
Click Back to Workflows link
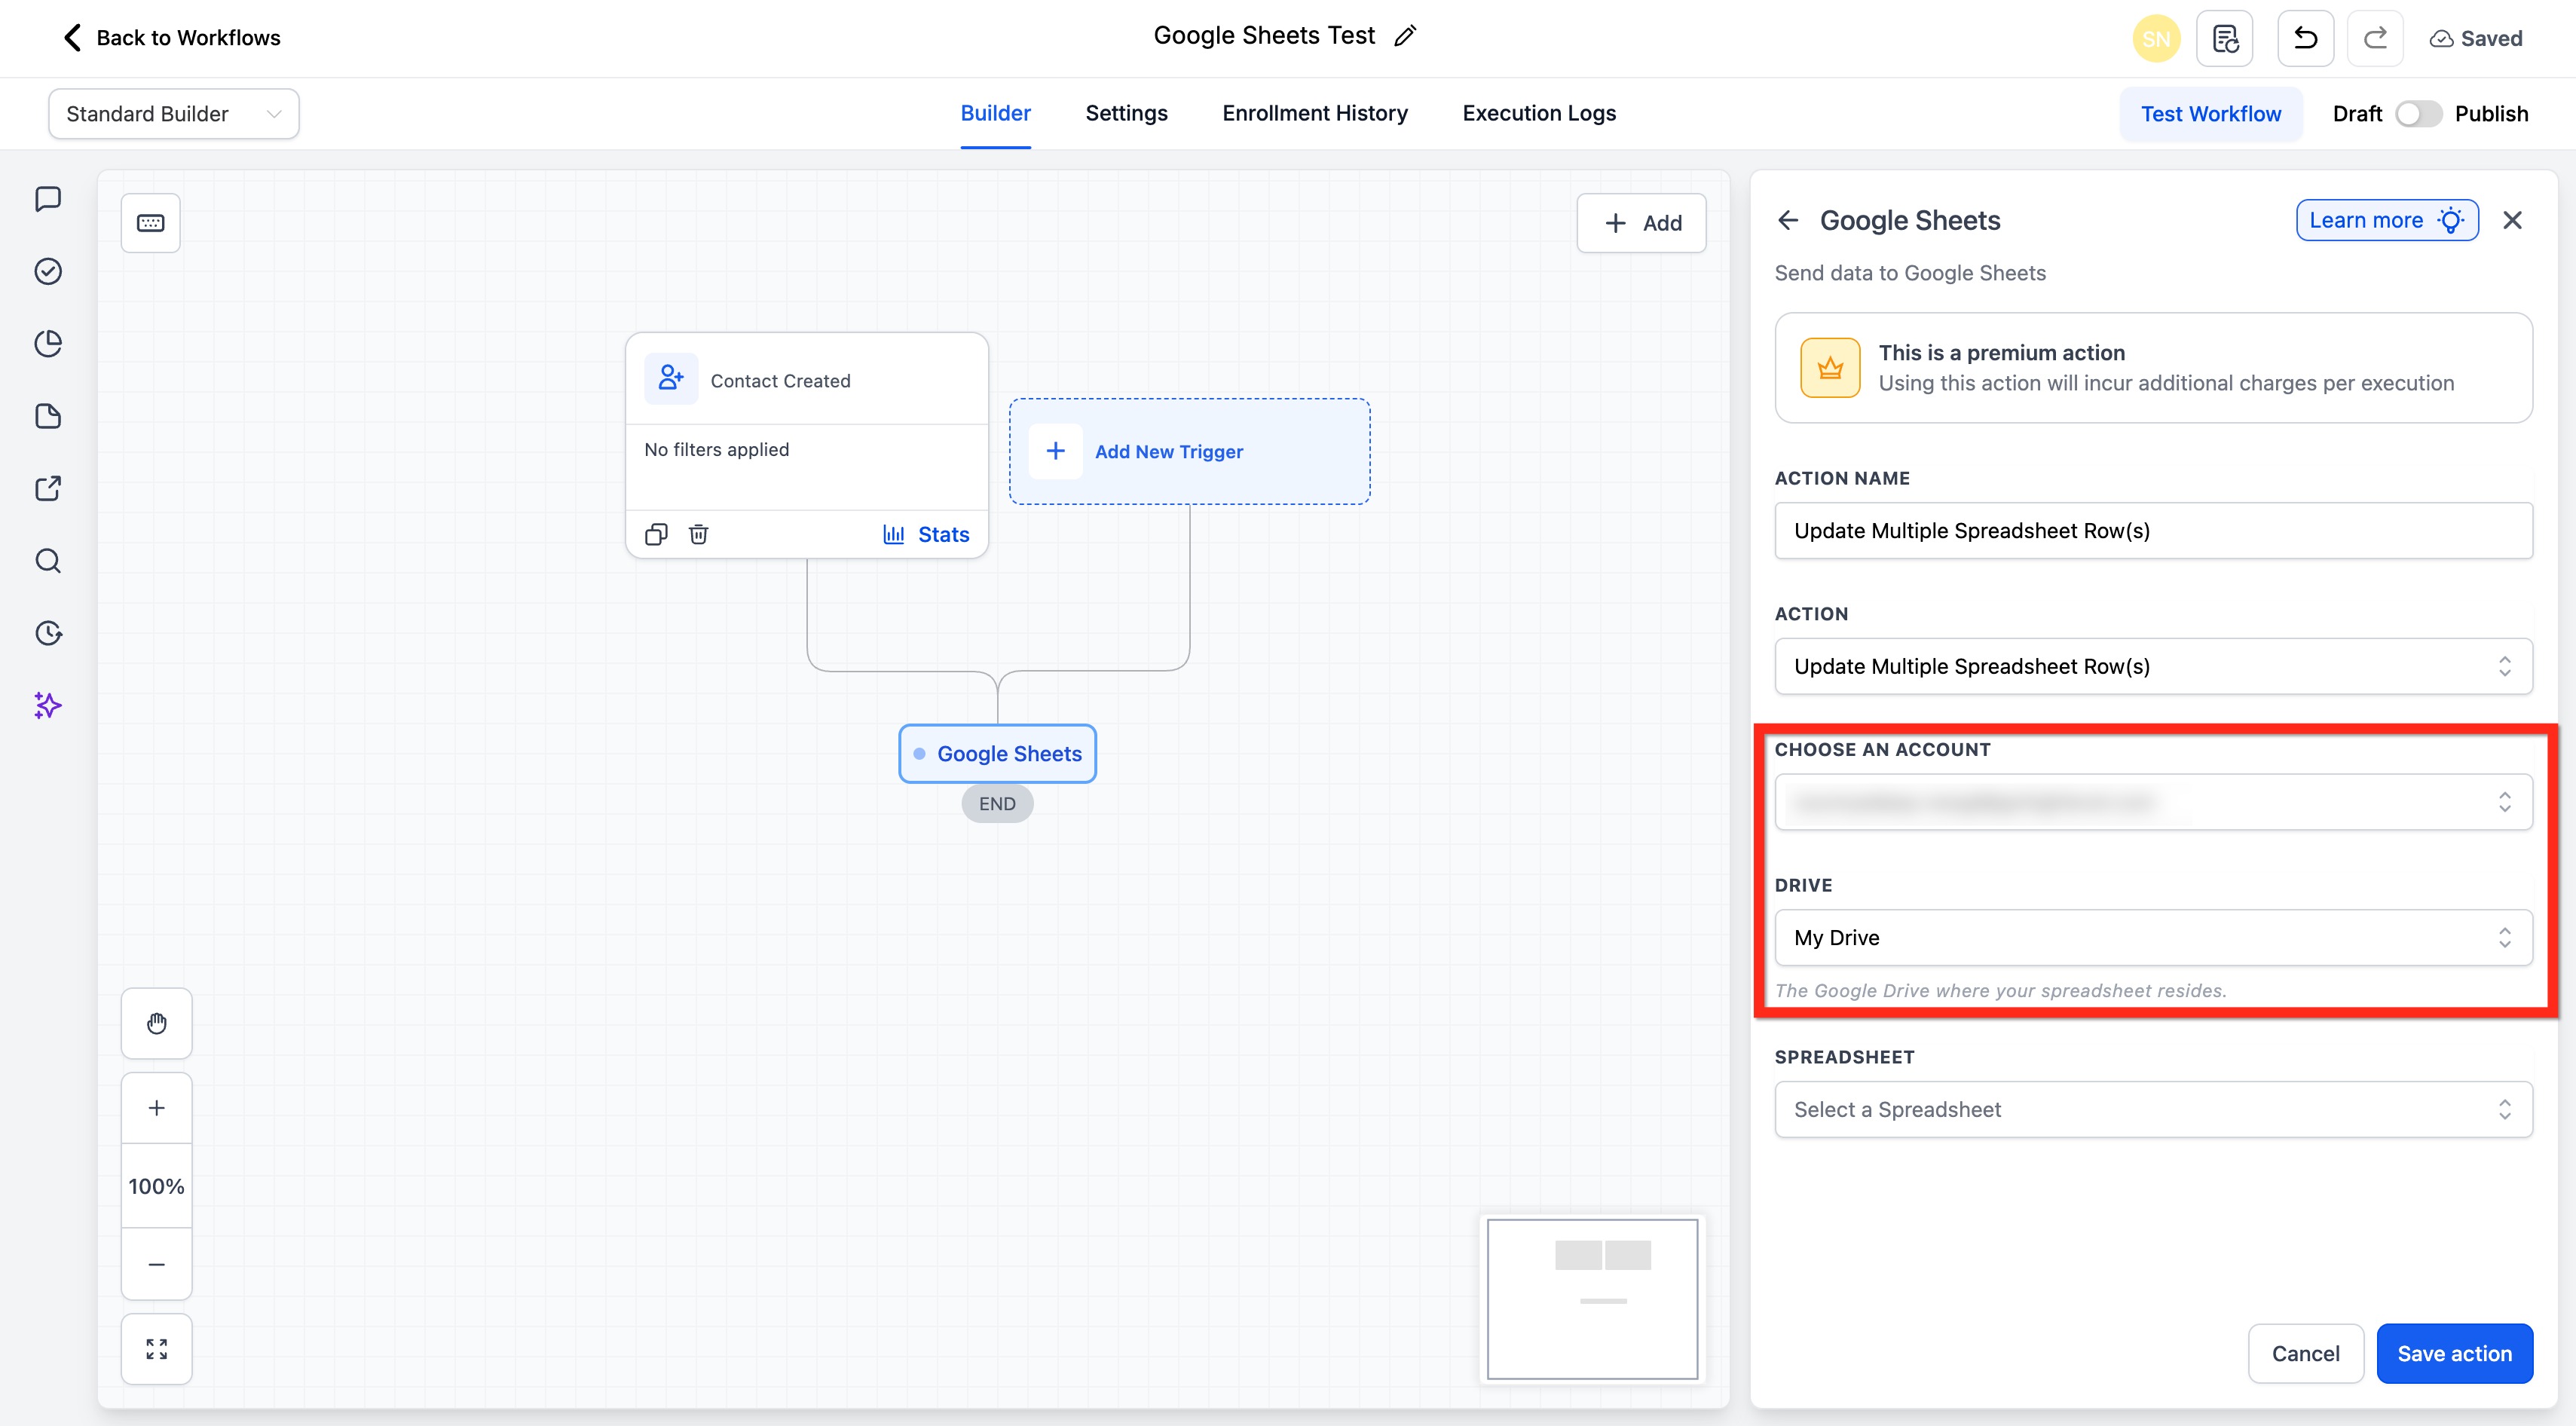click(x=172, y=38)
